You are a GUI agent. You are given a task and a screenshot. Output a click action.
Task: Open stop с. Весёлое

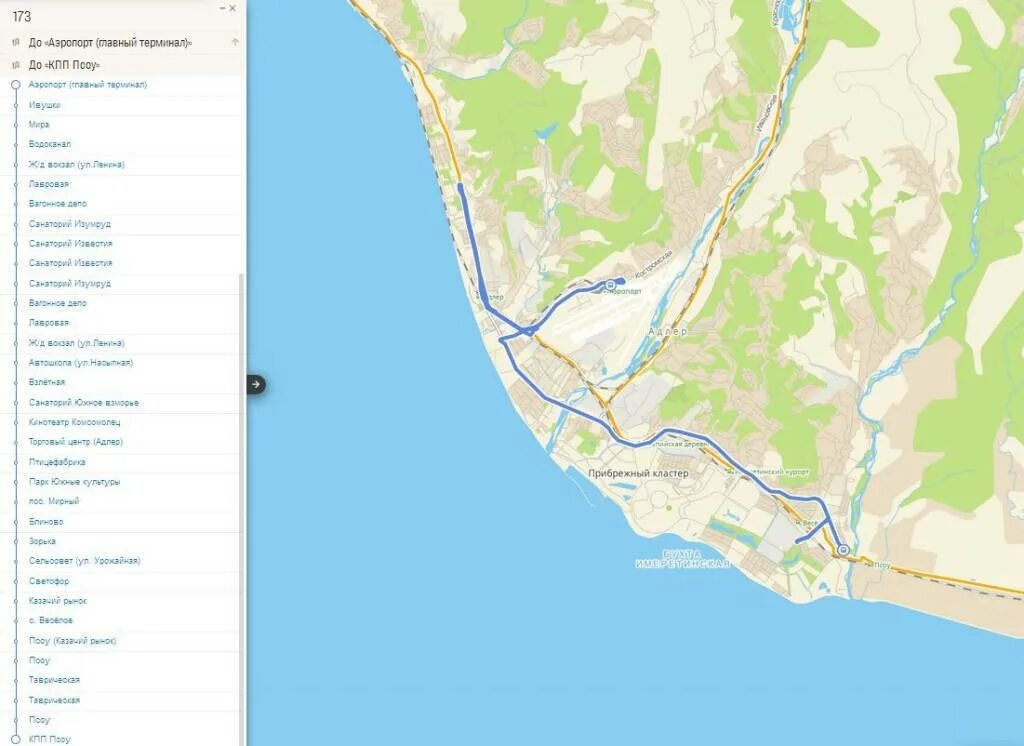click(50, 621)
